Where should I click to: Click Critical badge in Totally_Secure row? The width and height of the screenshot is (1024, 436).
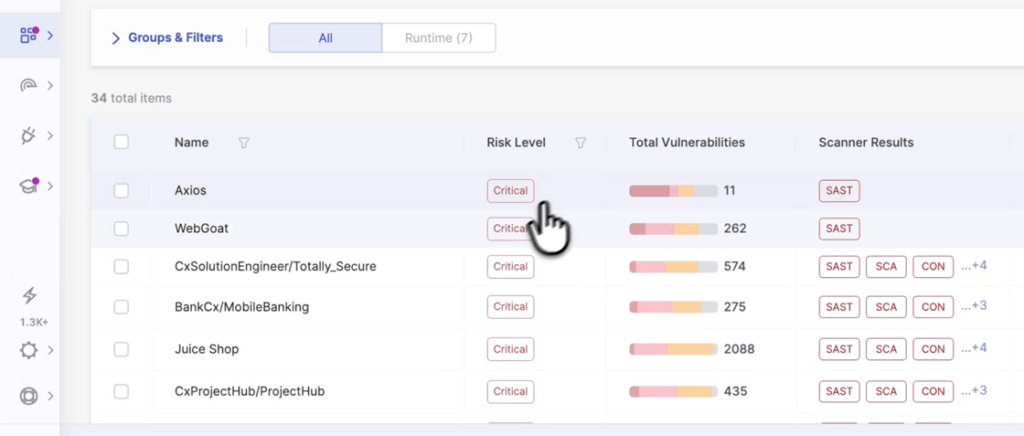coord(510,266)
